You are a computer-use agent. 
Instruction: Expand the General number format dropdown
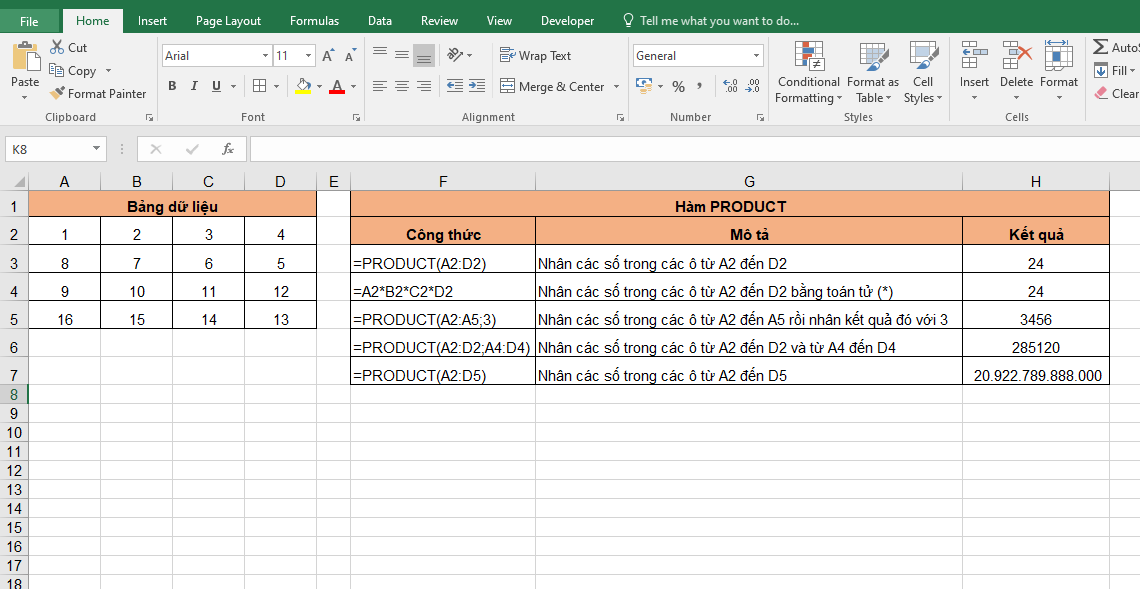pyautogui.click(x=756, y=56)
